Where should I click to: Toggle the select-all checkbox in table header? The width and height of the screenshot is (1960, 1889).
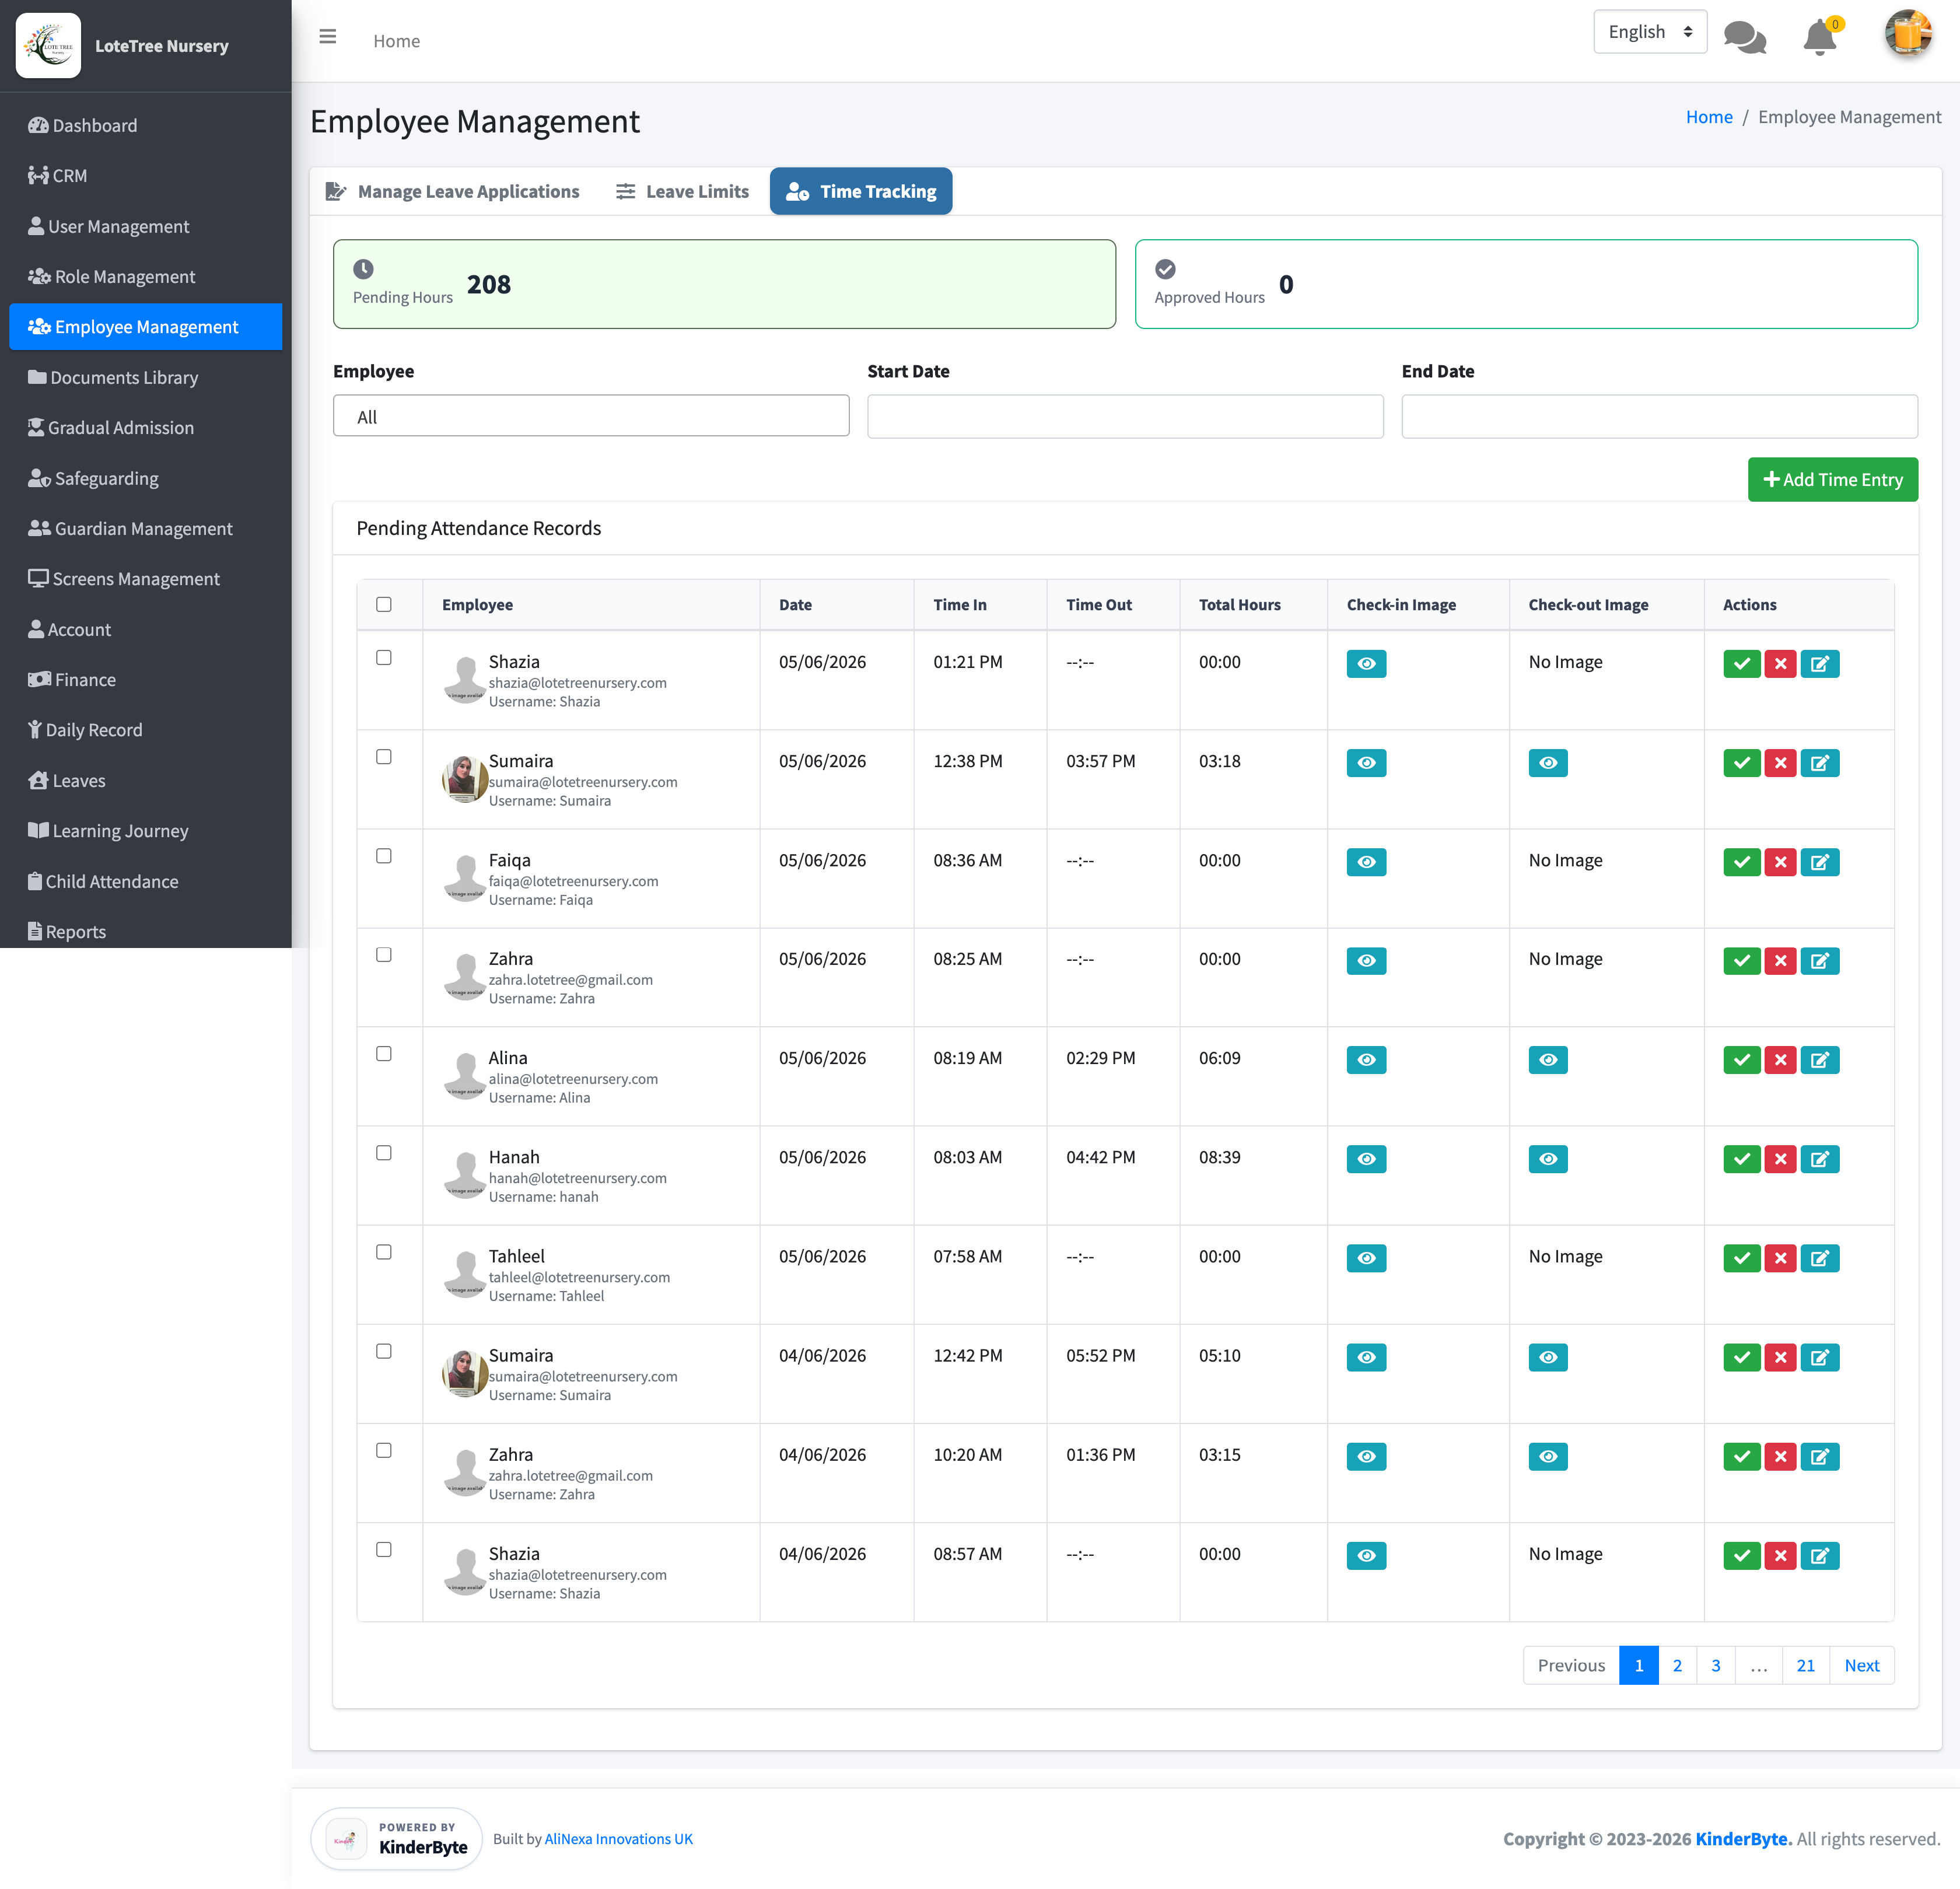383,604
